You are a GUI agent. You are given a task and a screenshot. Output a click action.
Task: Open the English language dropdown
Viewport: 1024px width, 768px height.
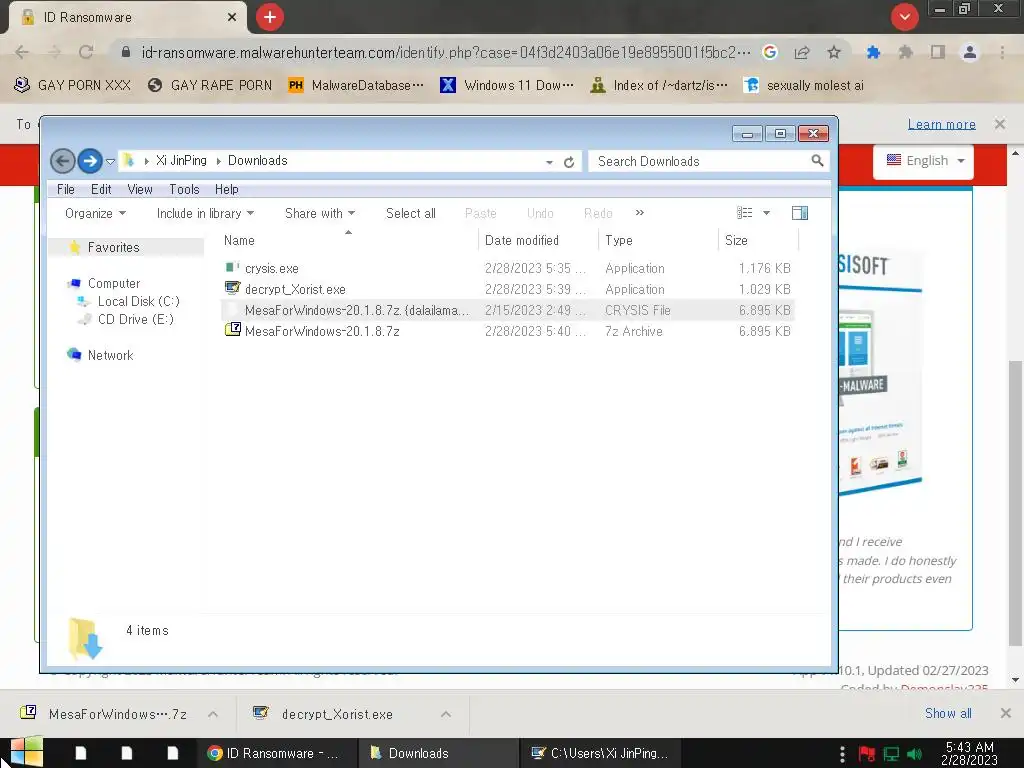point(924,161)
